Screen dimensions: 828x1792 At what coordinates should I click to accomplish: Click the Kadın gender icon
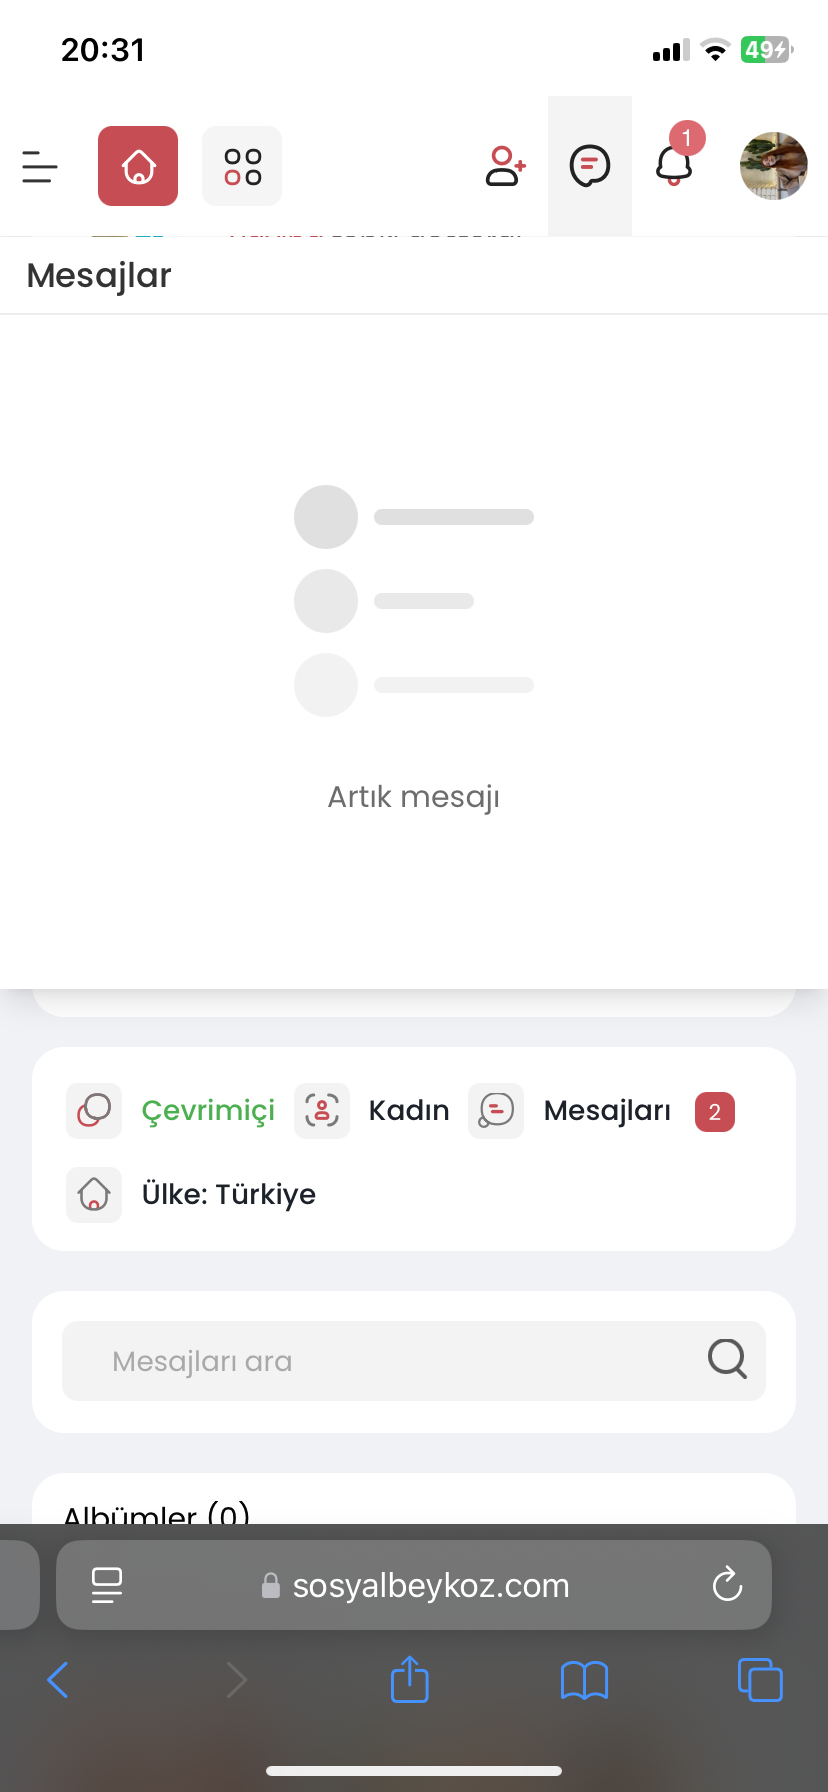click(322, 1111)
